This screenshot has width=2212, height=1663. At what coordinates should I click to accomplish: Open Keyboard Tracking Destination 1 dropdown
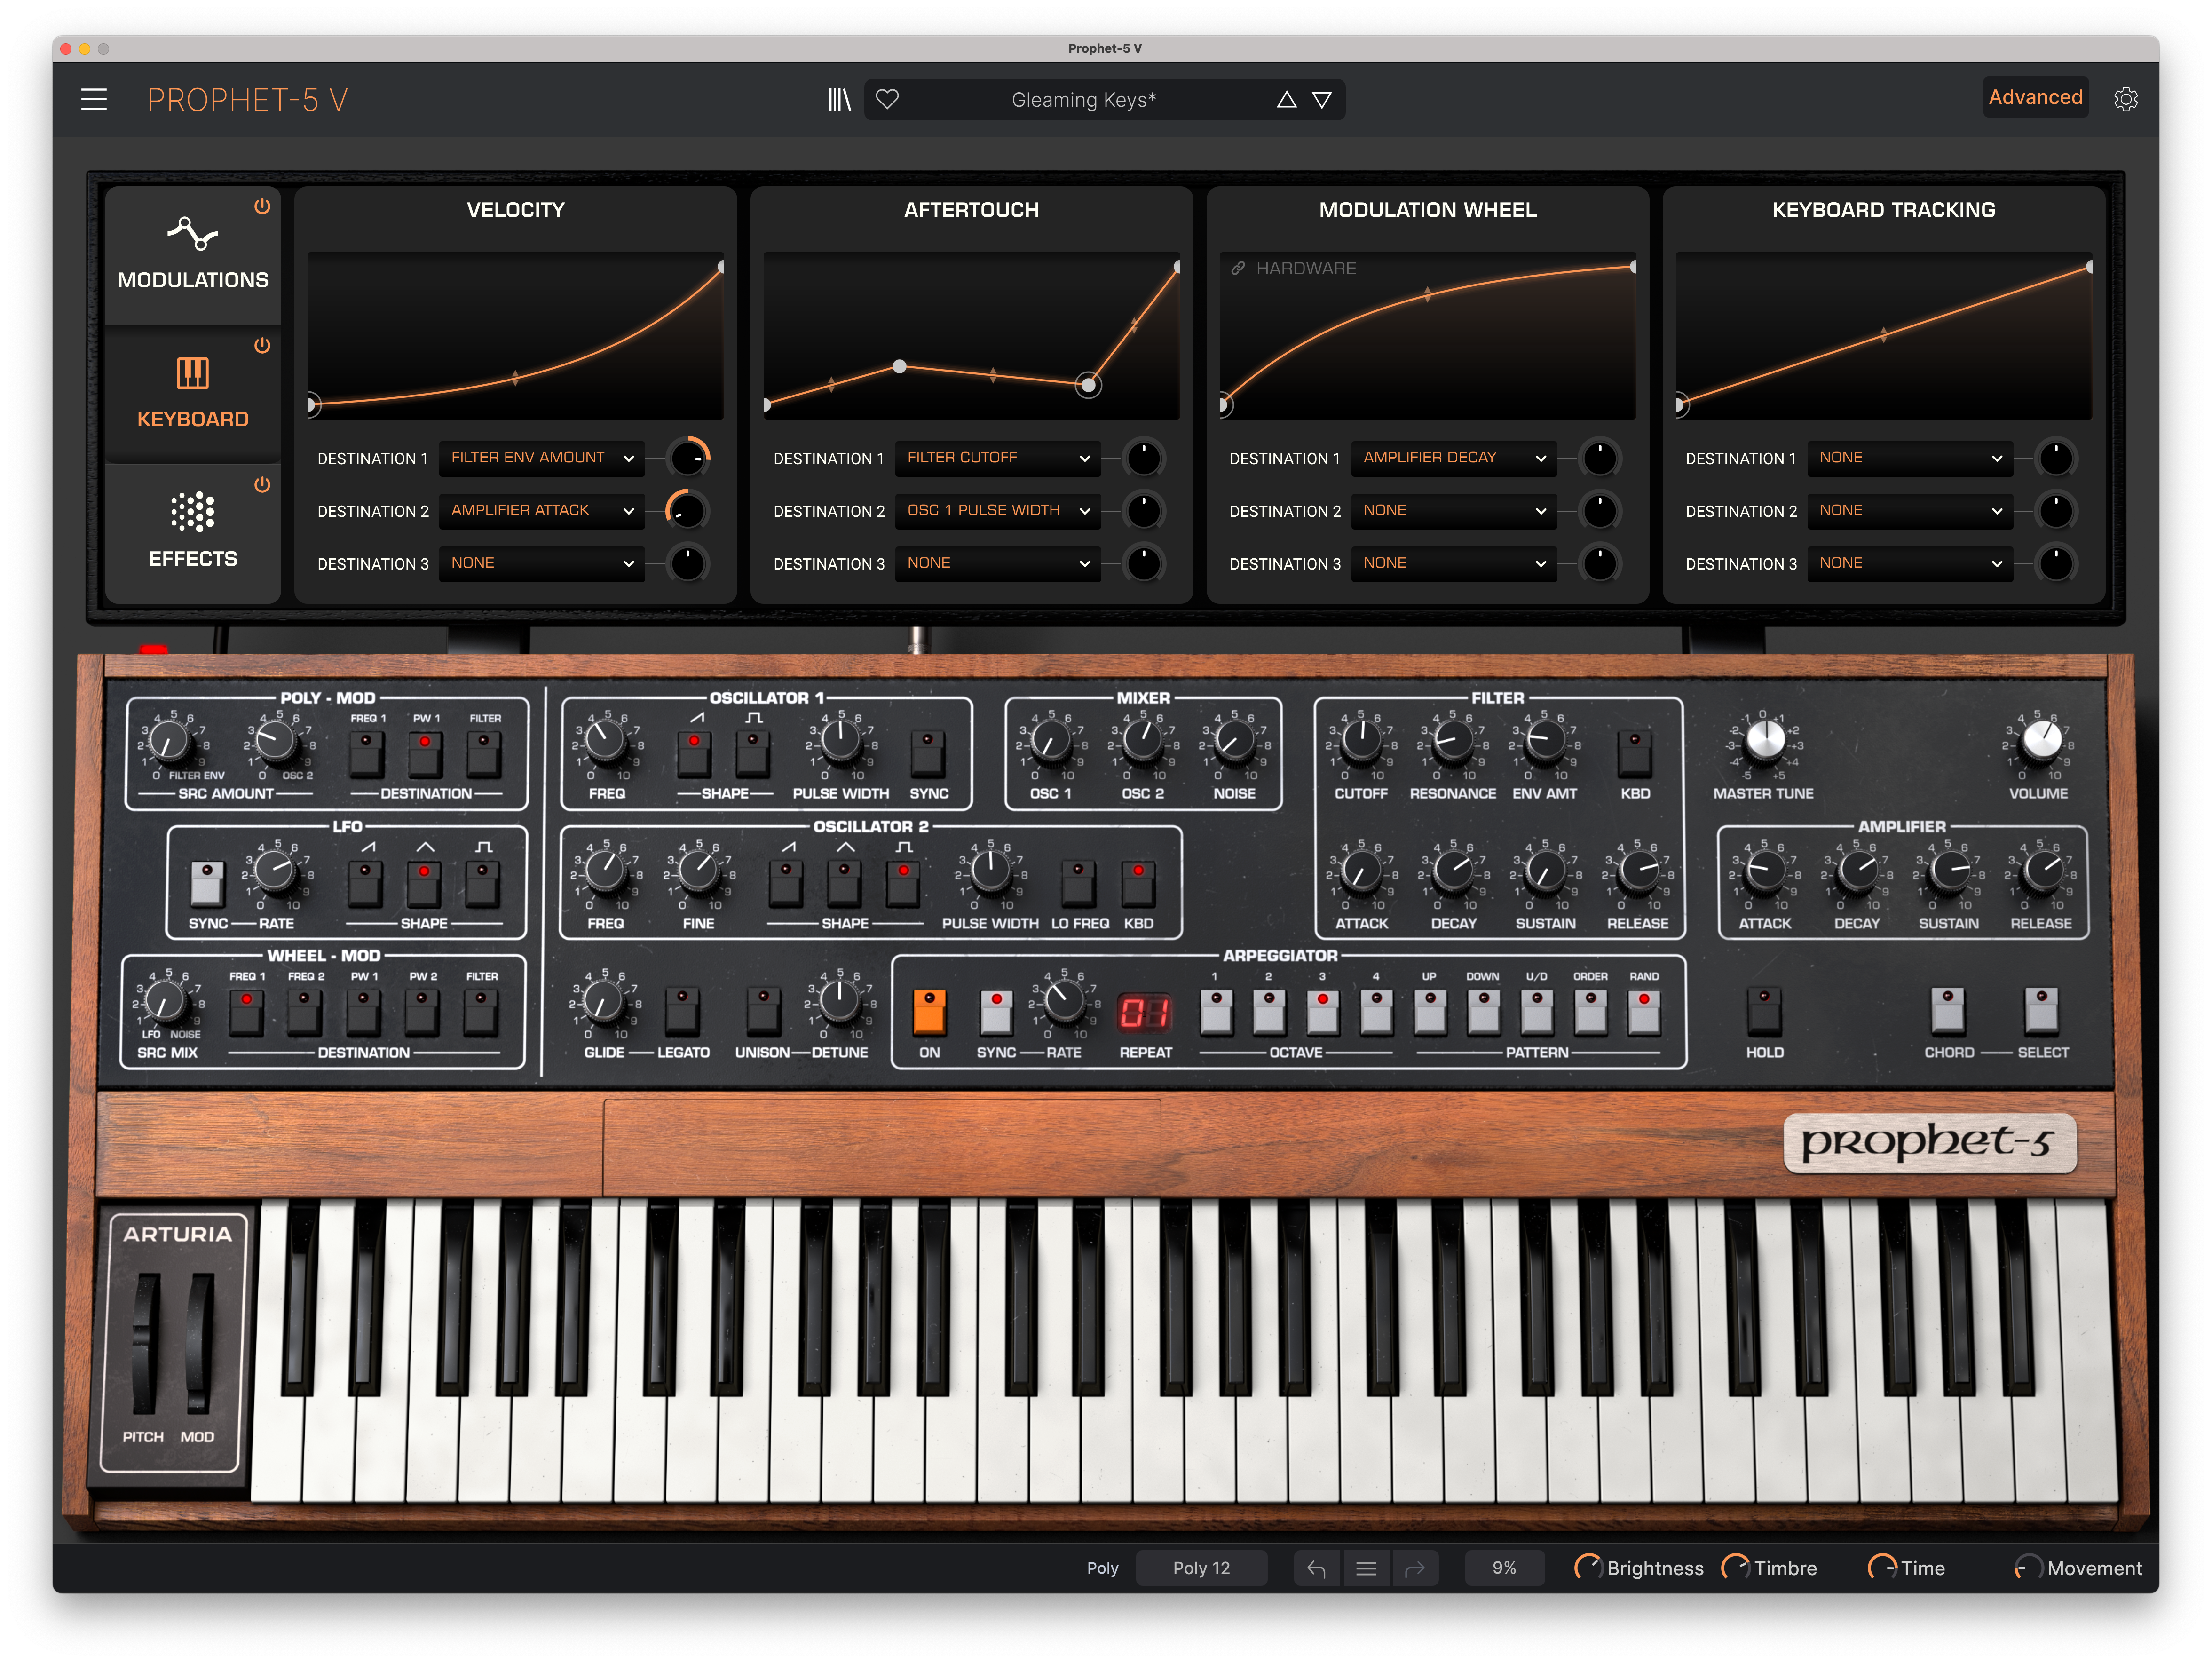click(x=1910, y=458)
